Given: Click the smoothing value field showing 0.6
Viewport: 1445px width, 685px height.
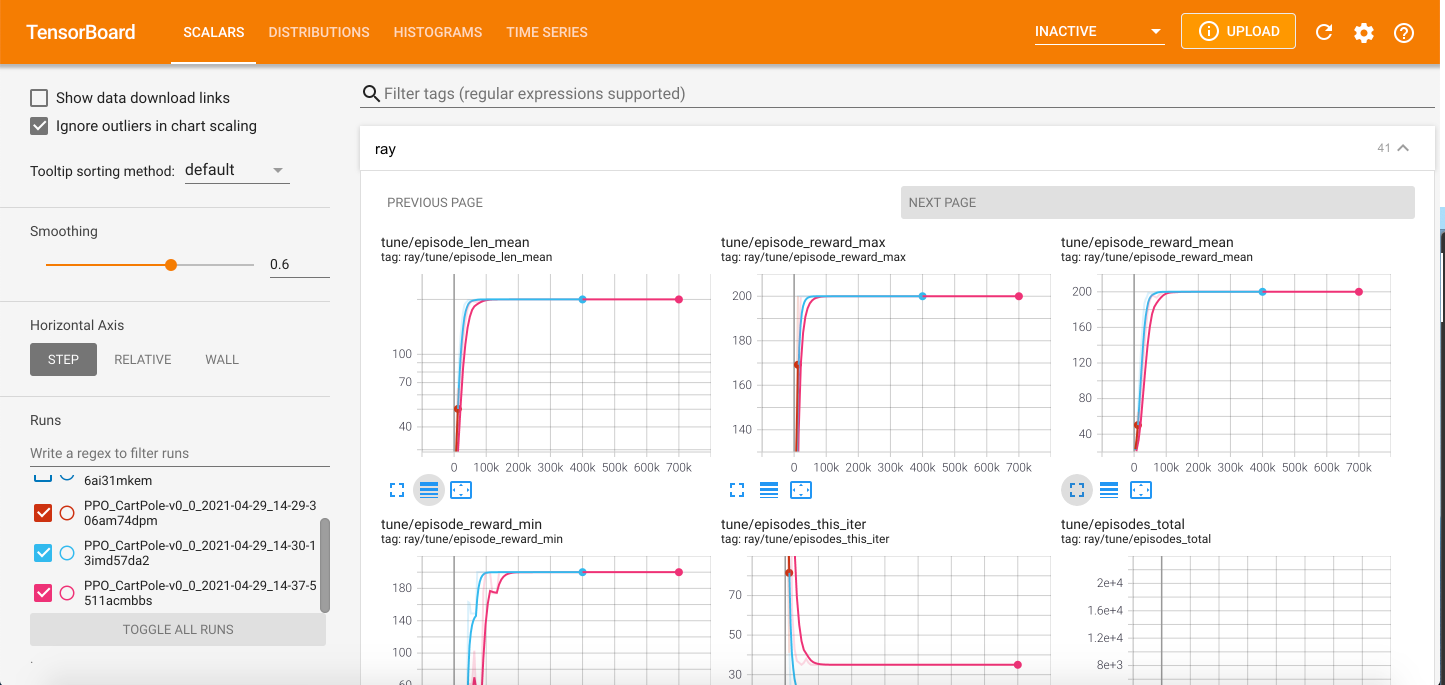Looking at the screenshot, I should point(299,264).
